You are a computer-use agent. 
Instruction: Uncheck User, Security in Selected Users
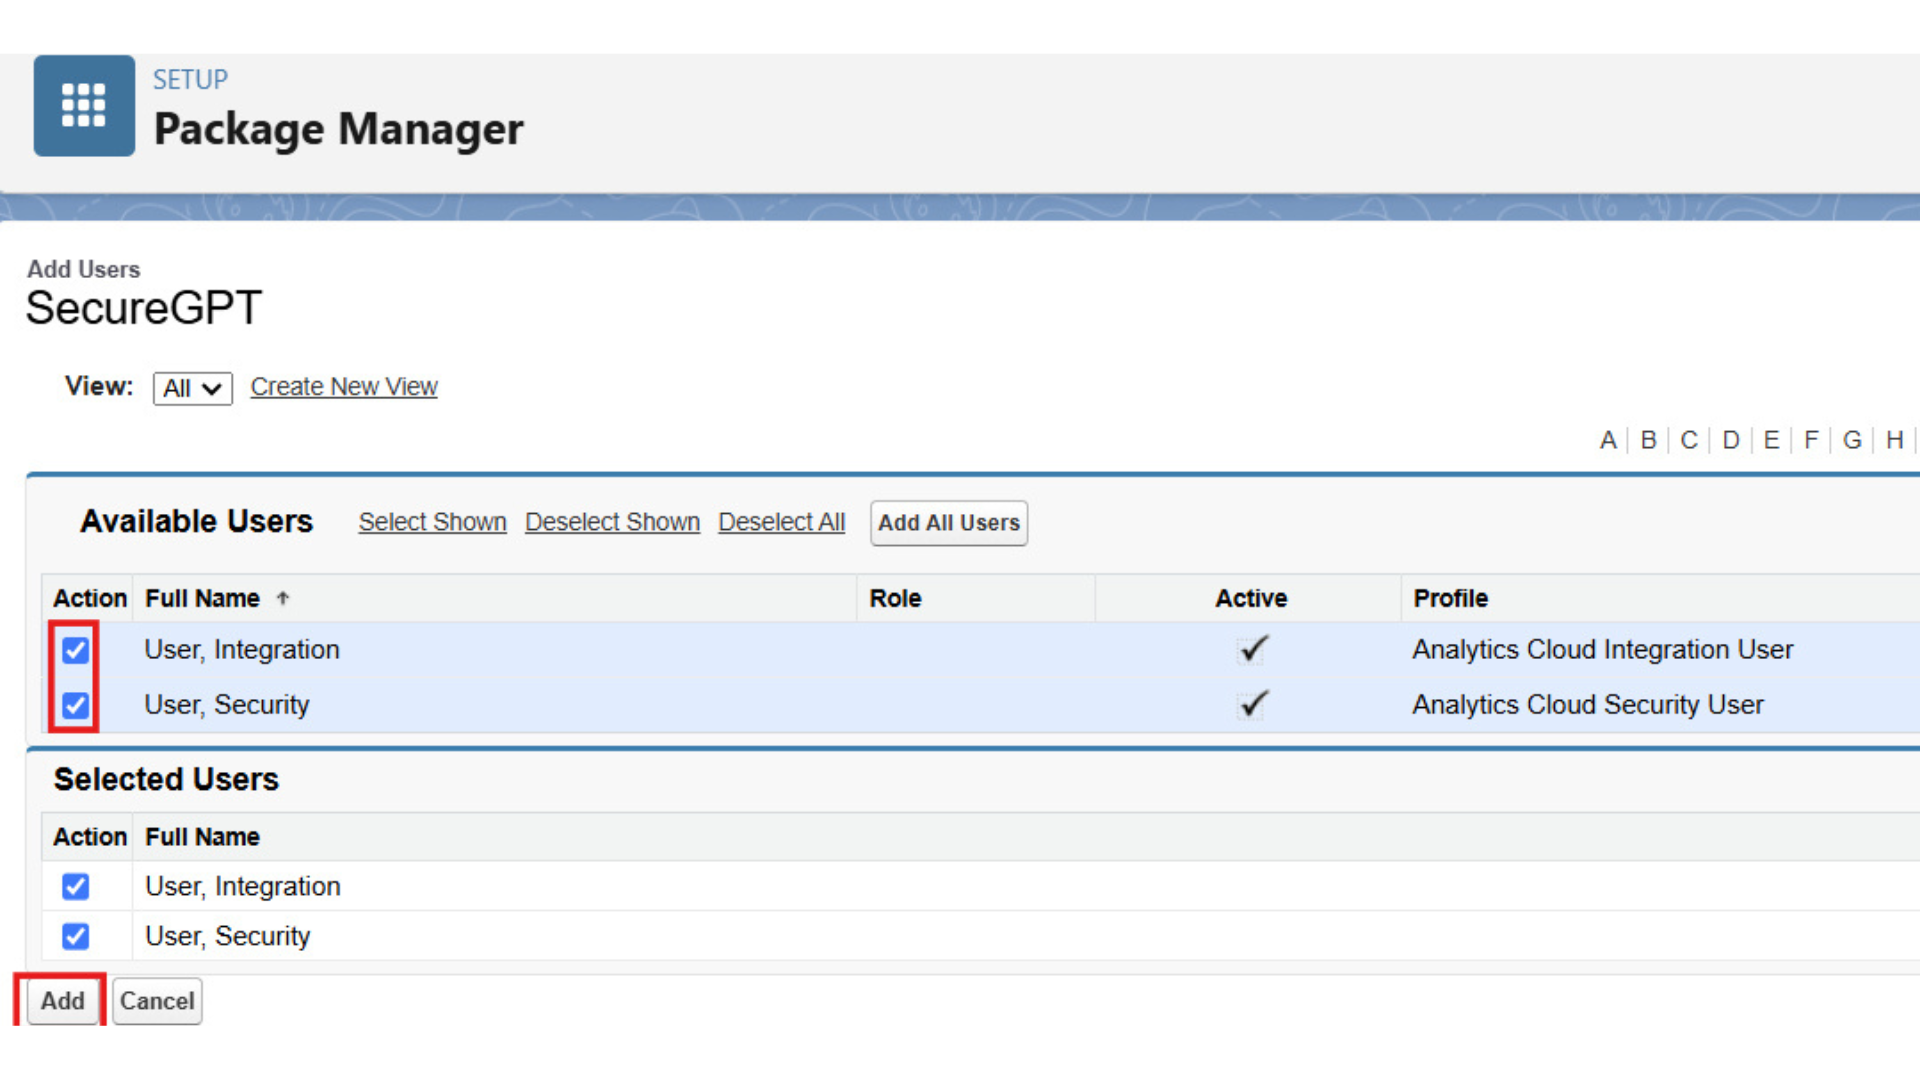click(x=75, y=936)
